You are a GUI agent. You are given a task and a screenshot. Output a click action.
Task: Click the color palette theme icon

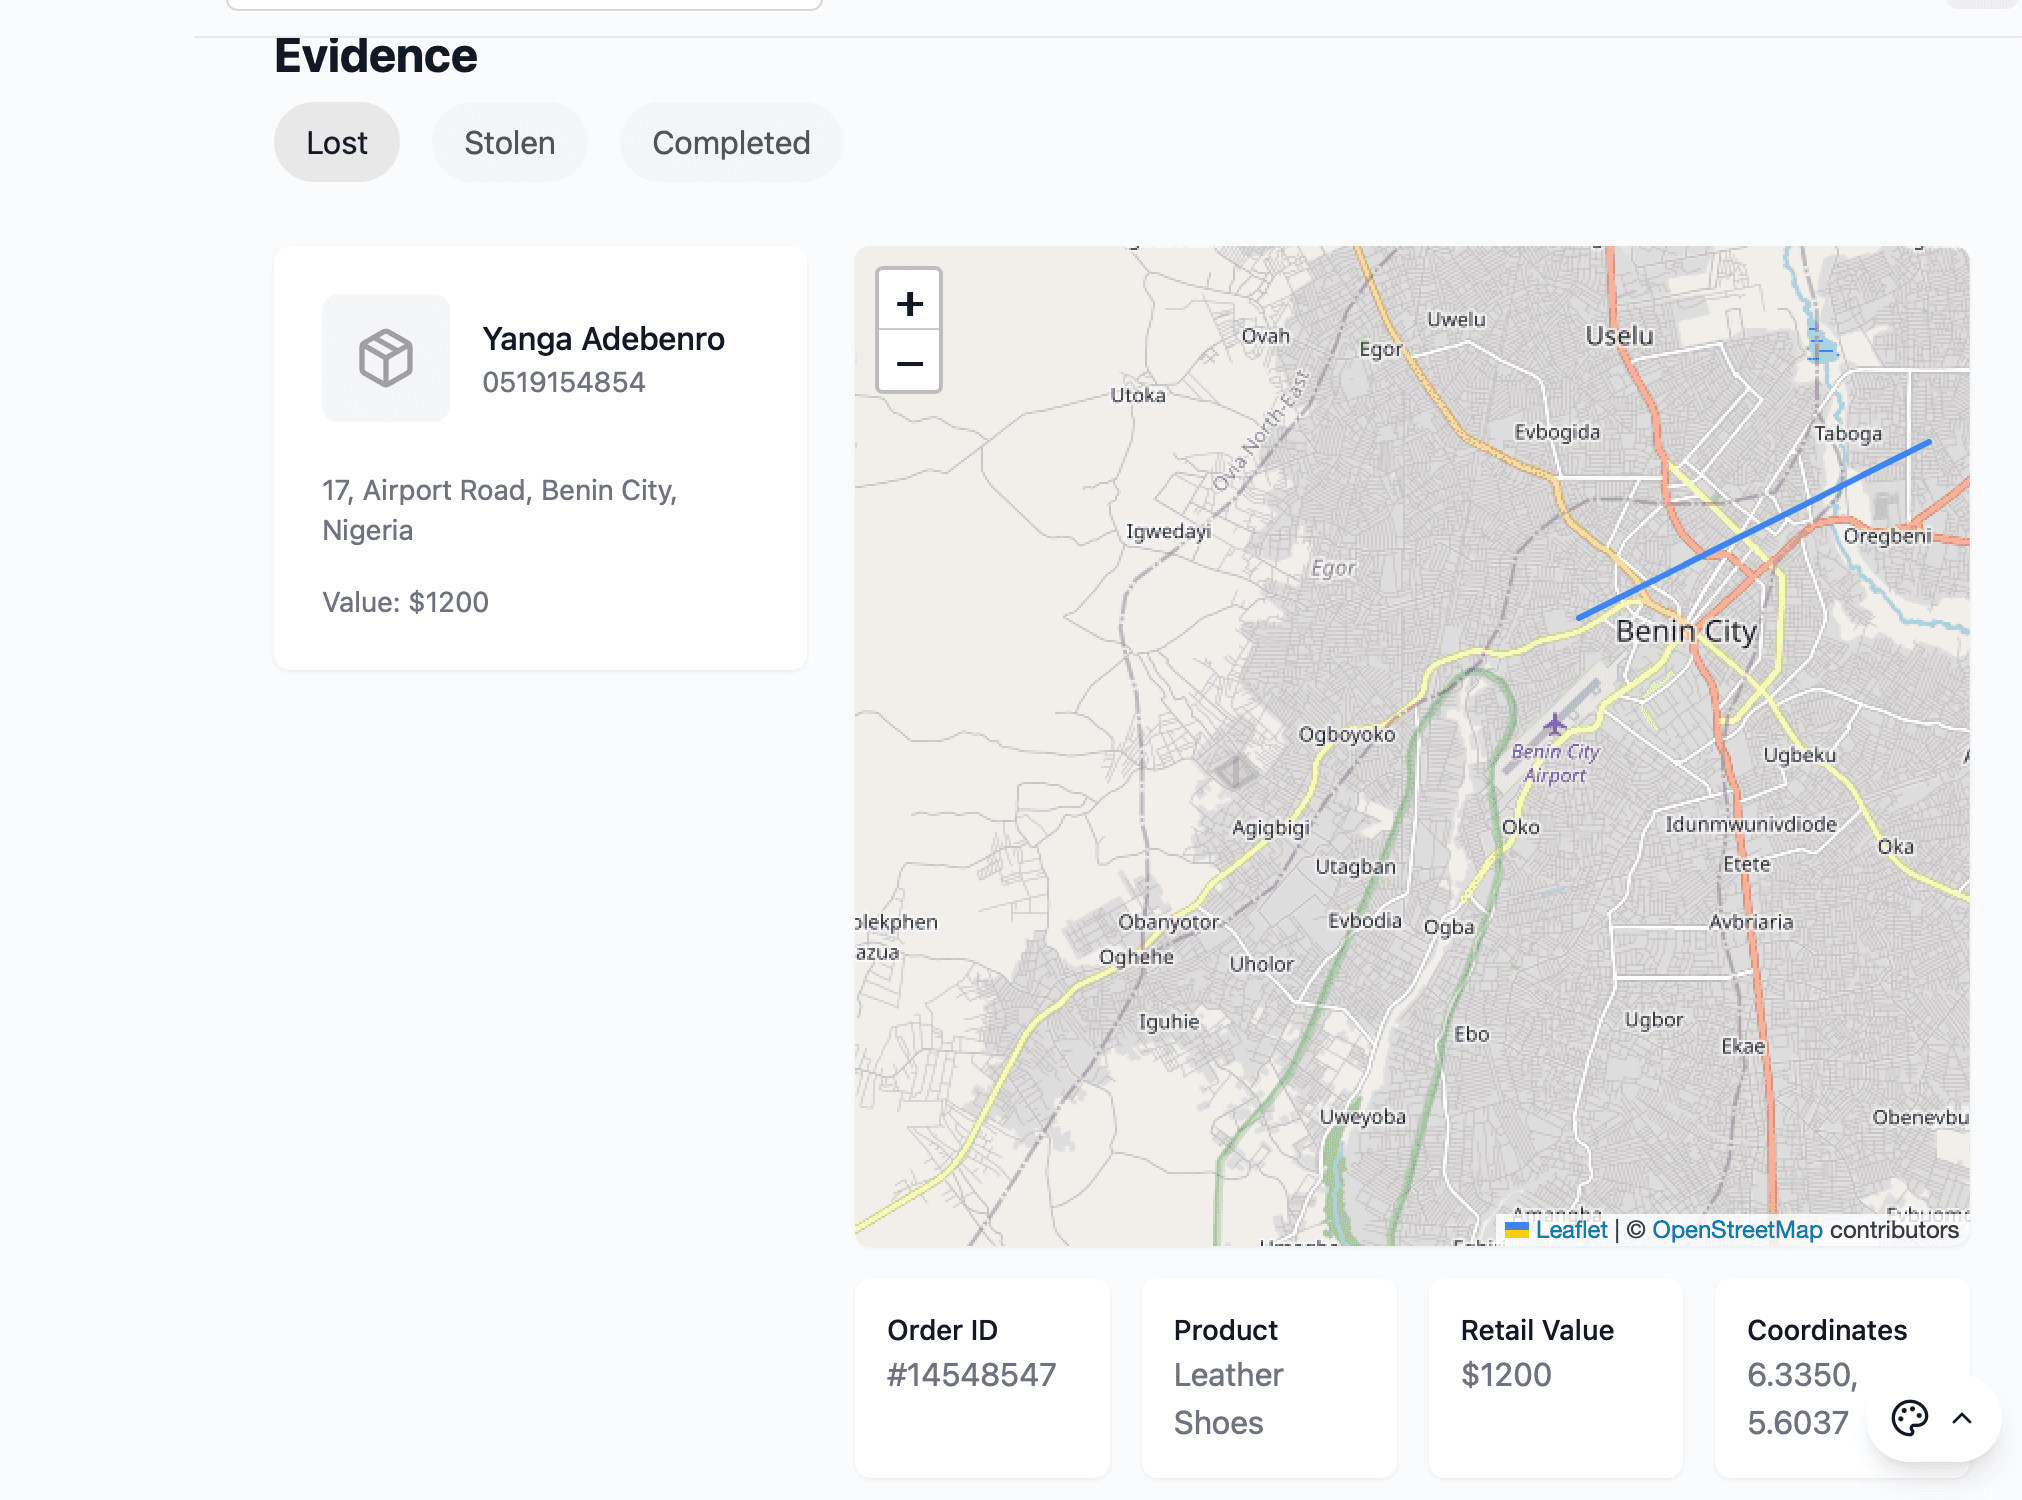tap(1909, 1418)
